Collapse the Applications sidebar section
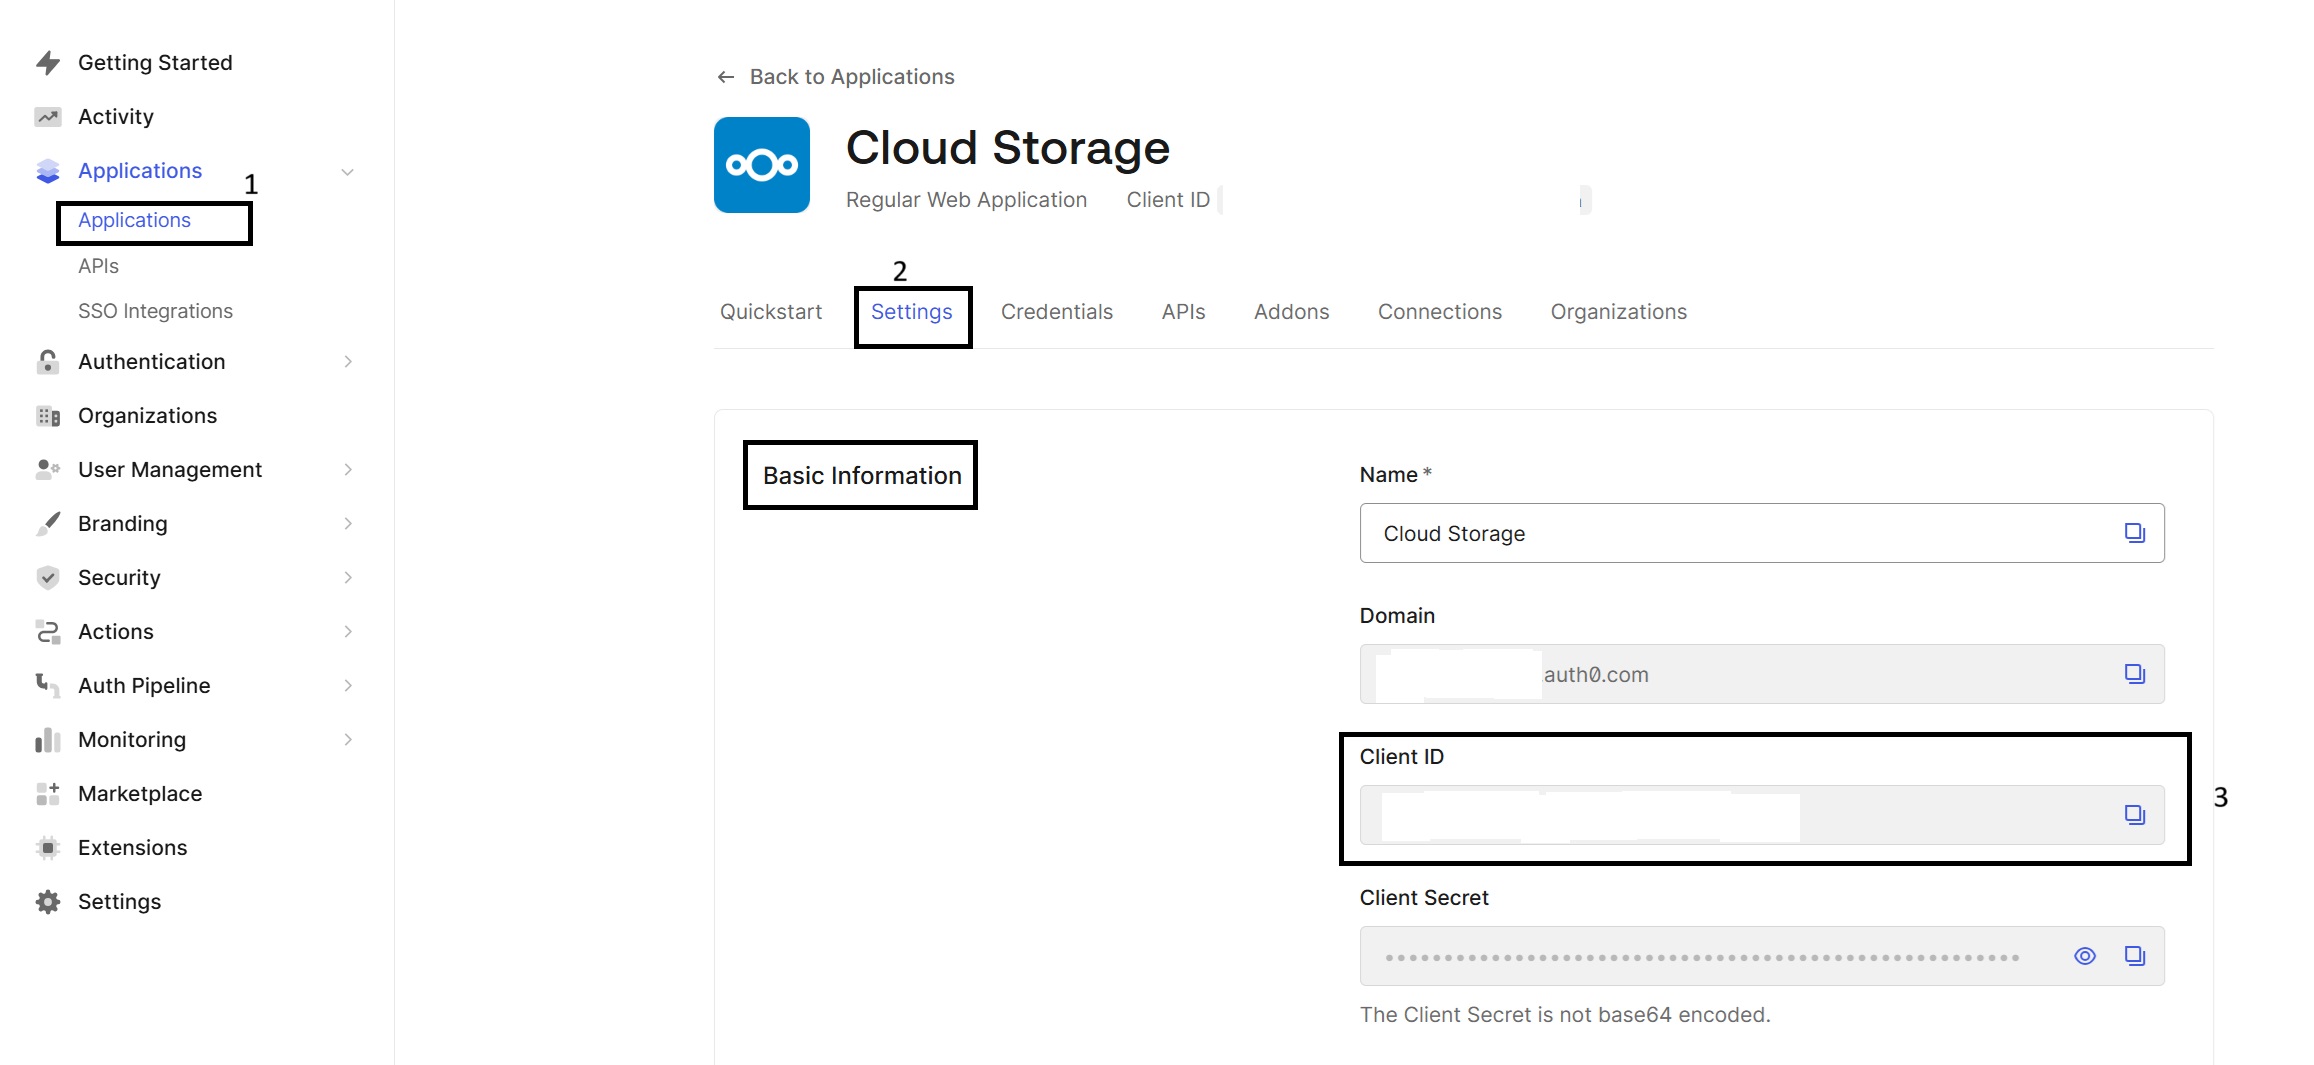This screenshot has width=2314, height=1065. (x=347, y=172)
